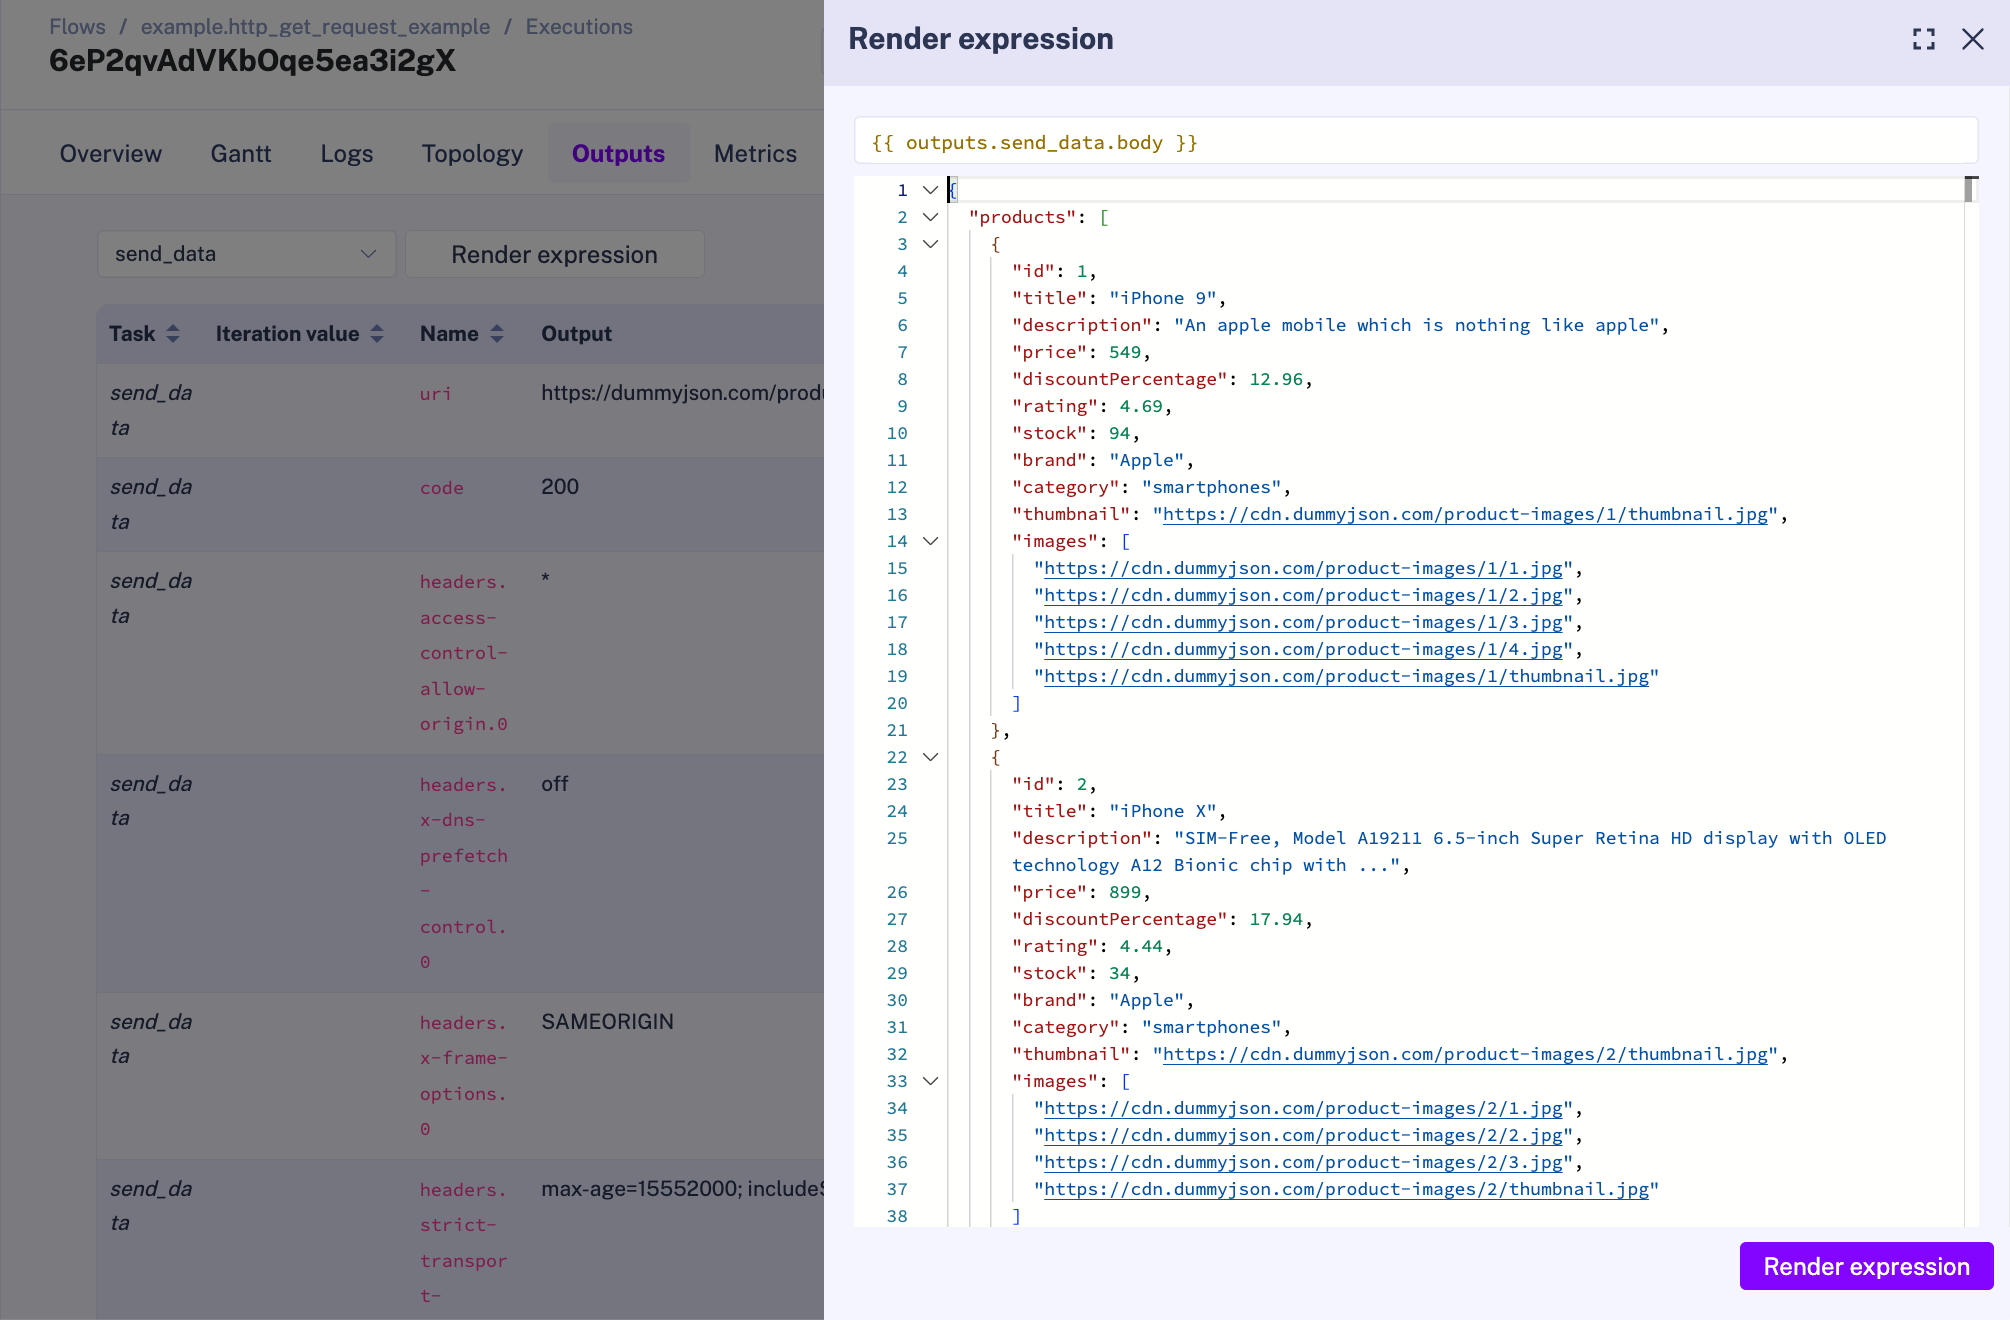Collapse the products array on line 2
Image resolution: width=2010 pixels, height=1320 pixels.
point(930,217)
